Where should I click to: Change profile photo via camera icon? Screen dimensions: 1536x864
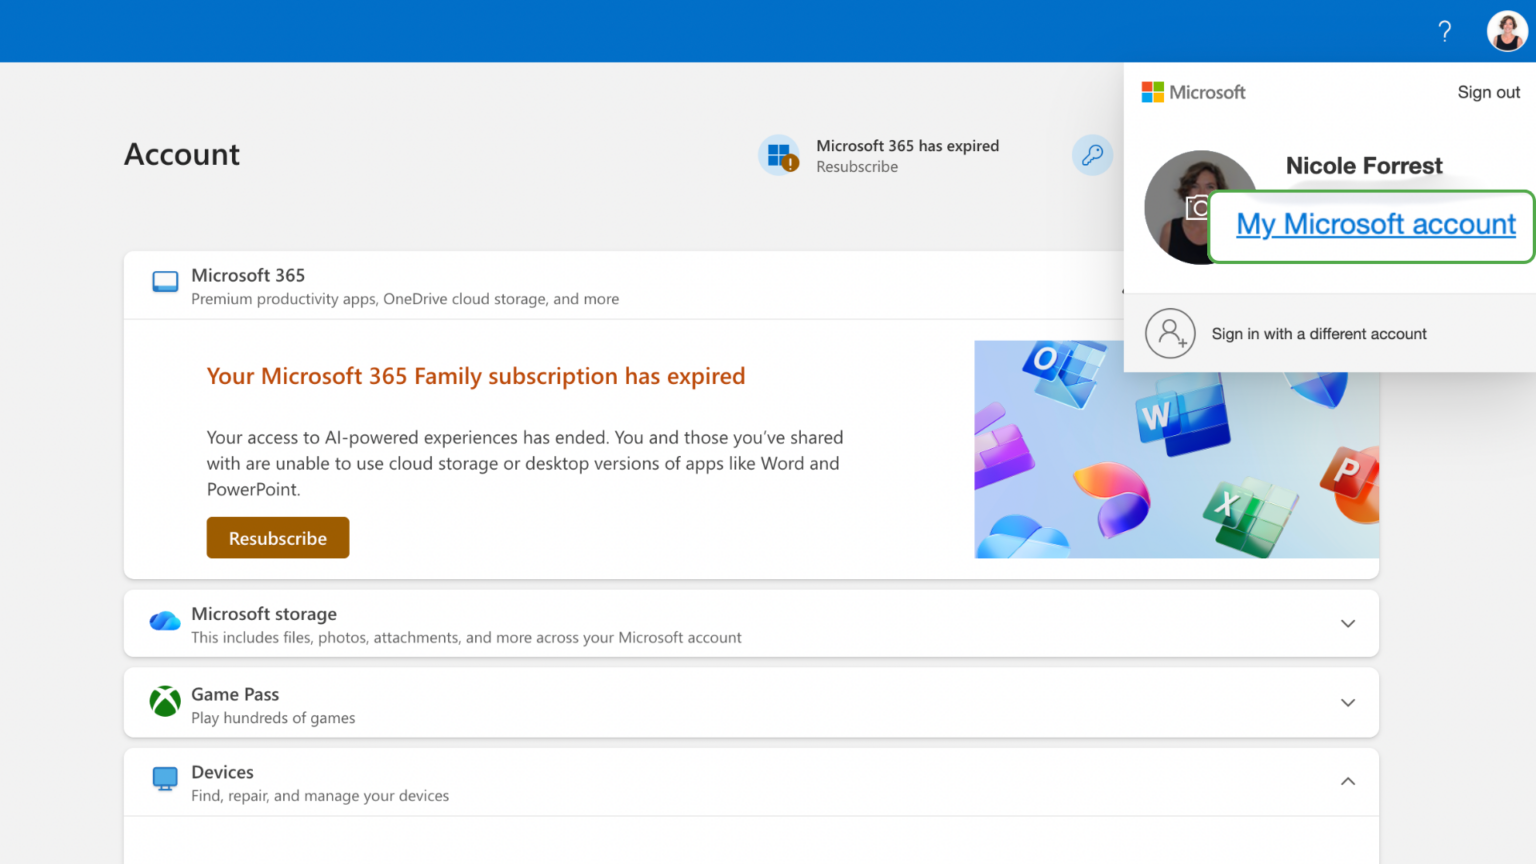click(1196, 208)
